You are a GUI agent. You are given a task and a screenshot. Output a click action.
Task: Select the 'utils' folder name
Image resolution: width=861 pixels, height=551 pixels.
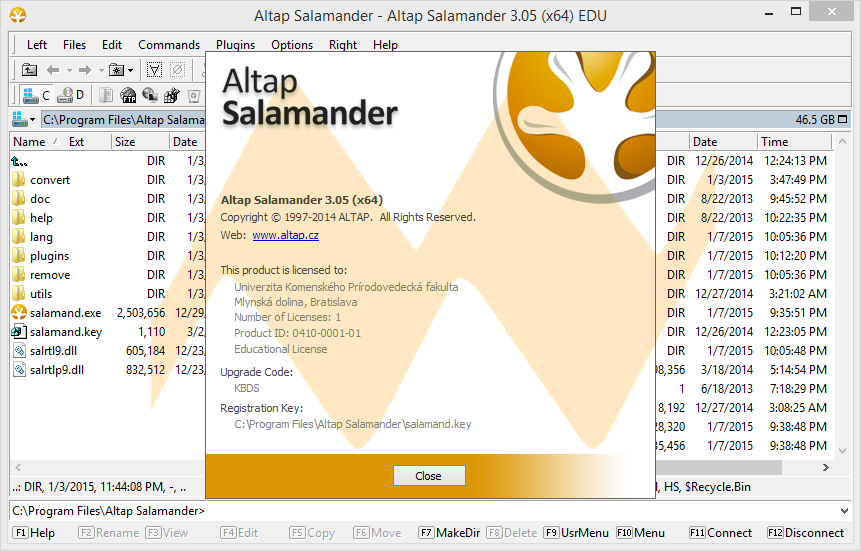click(x=41, y=294)
